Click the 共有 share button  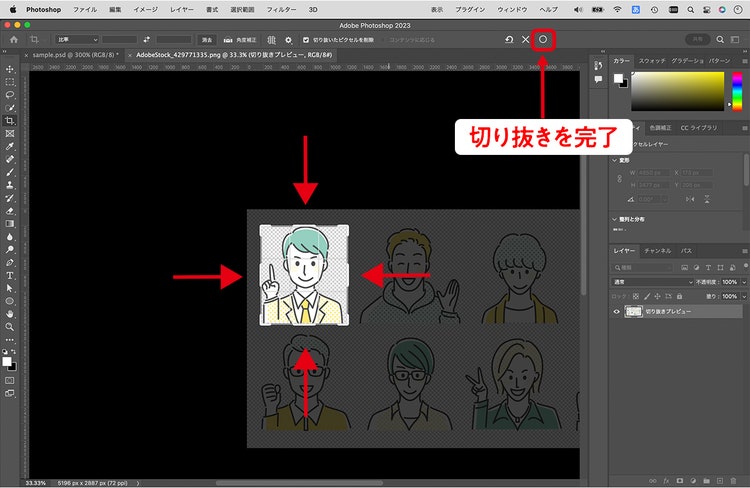click(697, 40)
